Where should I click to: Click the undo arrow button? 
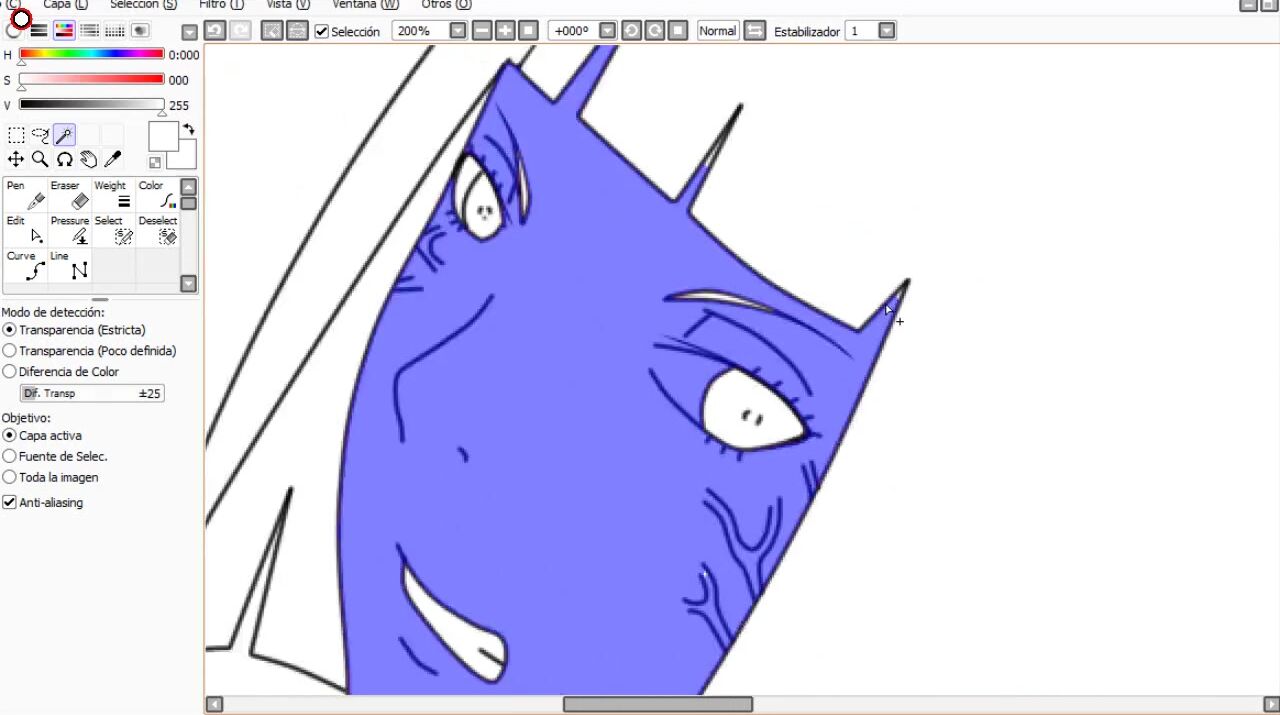pos(214,31)
